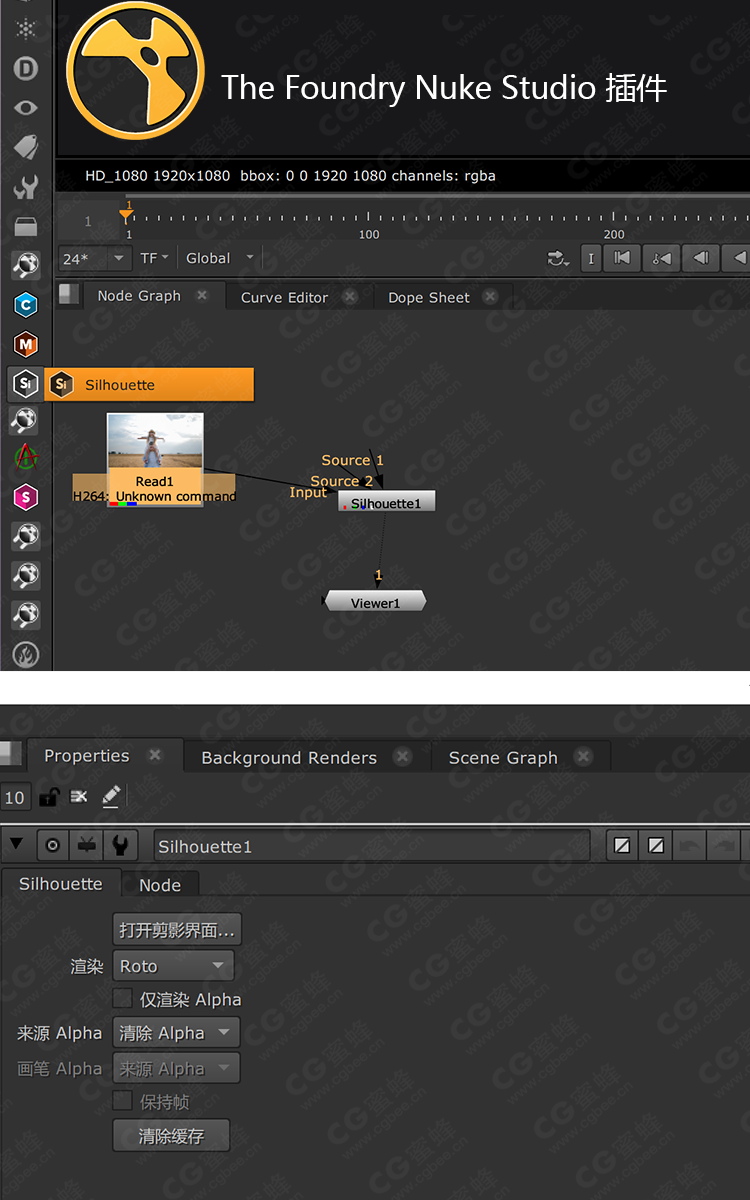Click the pane menu icon left of Node Graph
This screenshot has width=750, height=1200.
69,294
